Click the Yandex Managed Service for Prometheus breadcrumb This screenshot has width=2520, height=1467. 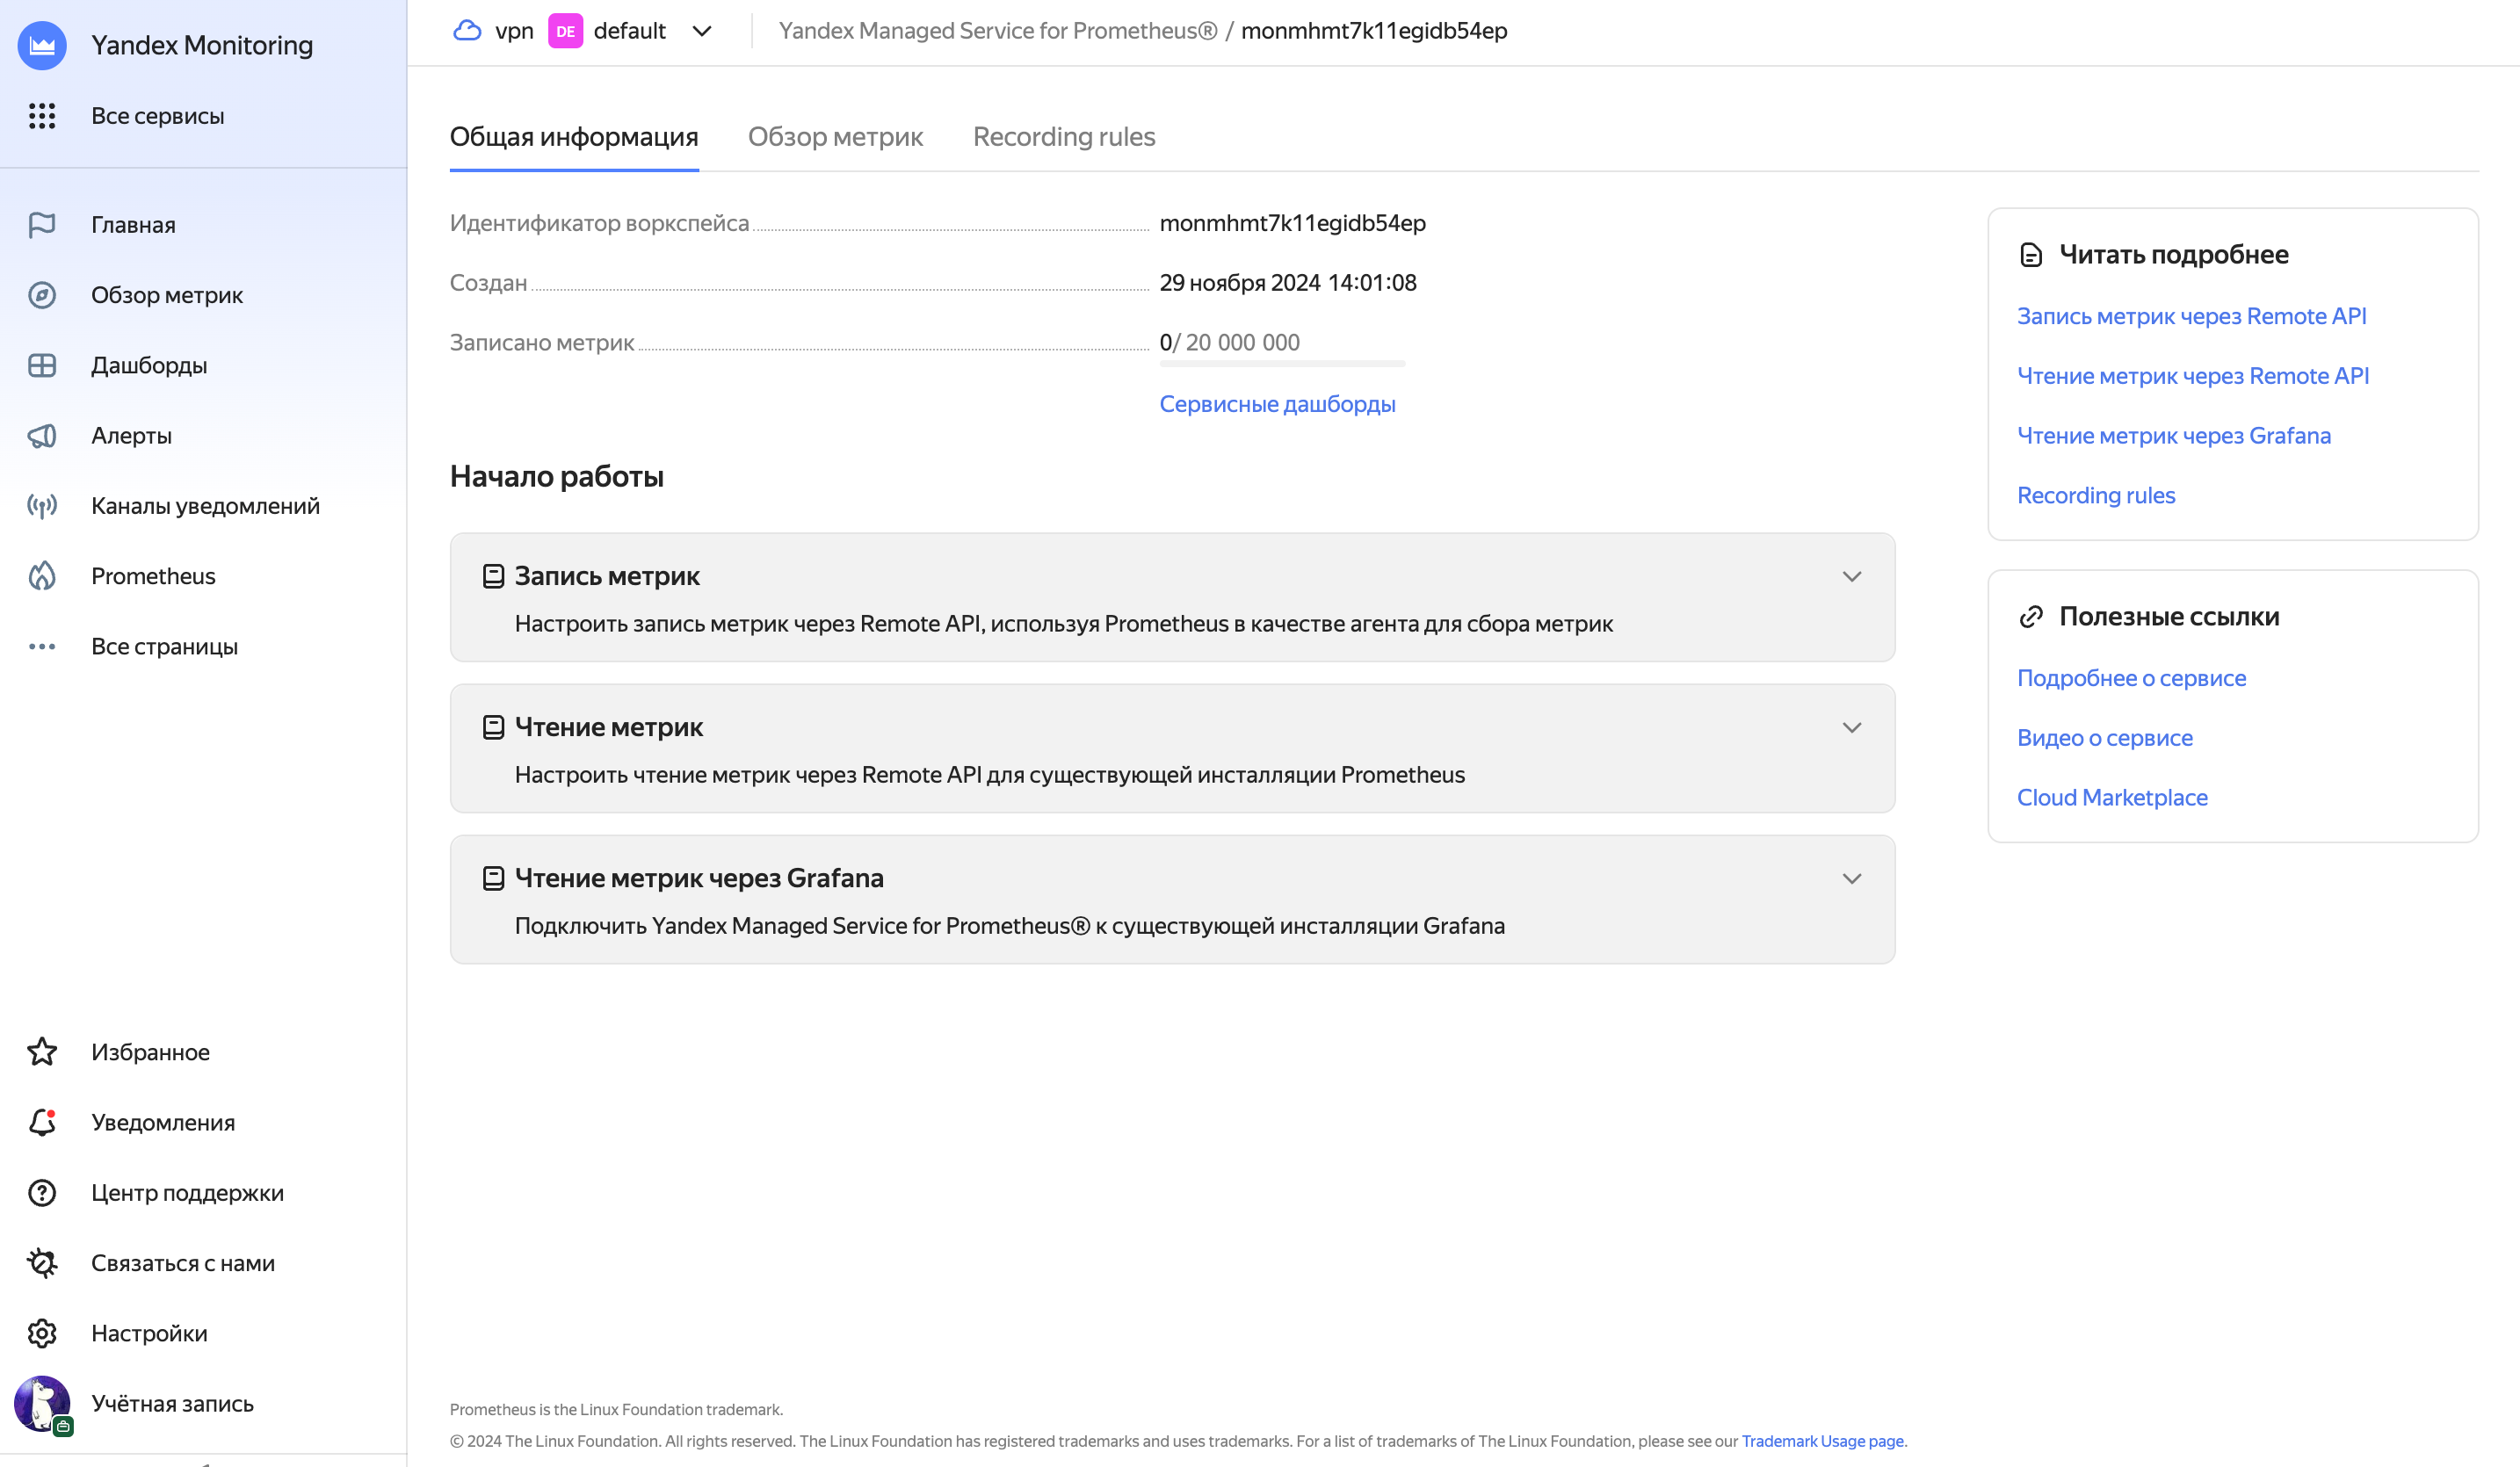coord(998,31)
